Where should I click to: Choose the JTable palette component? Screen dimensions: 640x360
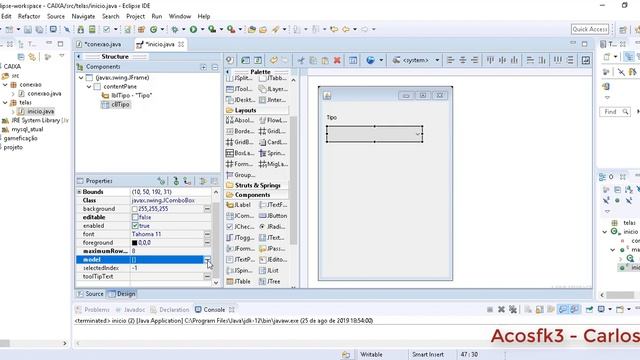click(239, 282)
